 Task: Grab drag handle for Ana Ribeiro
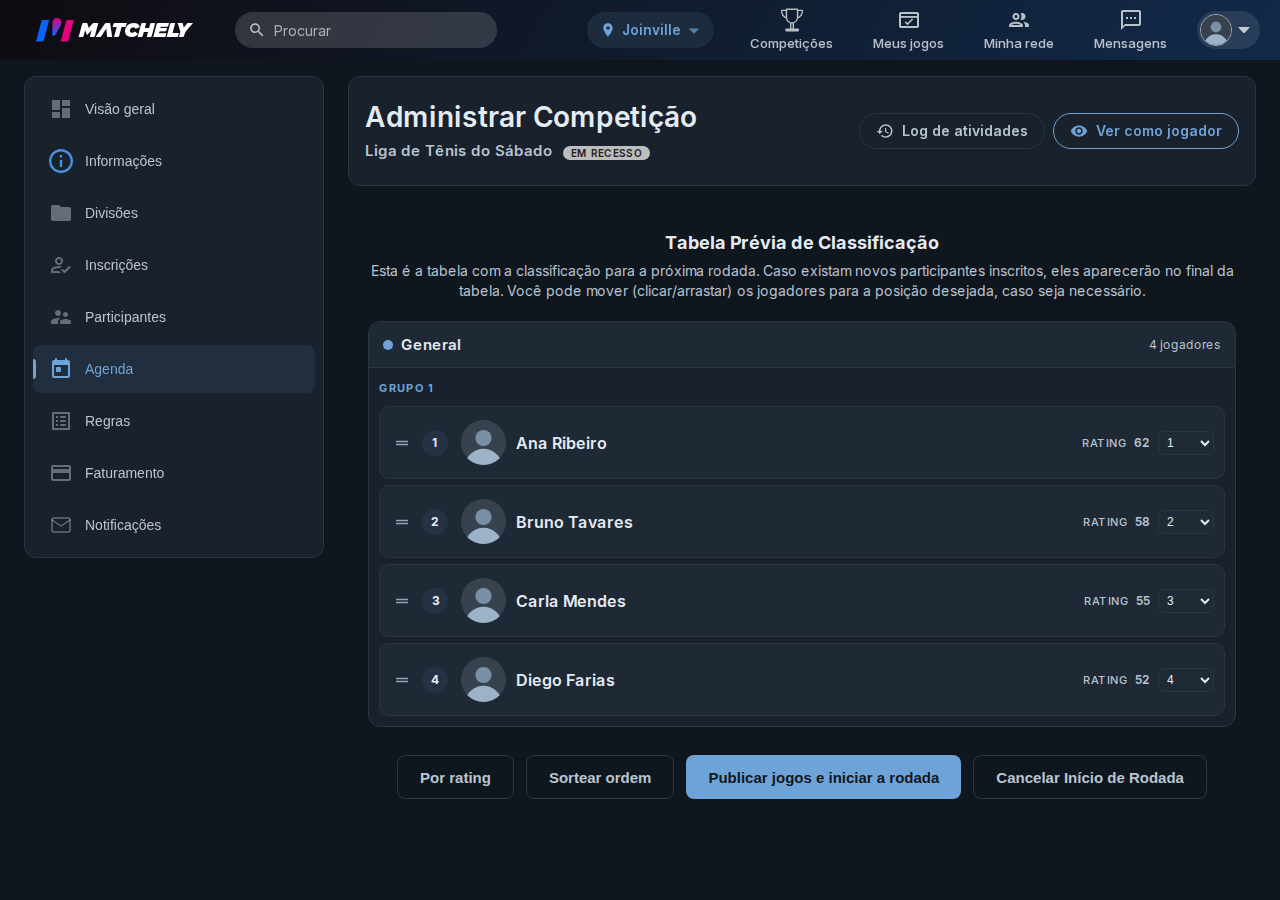tap(402, 443)
